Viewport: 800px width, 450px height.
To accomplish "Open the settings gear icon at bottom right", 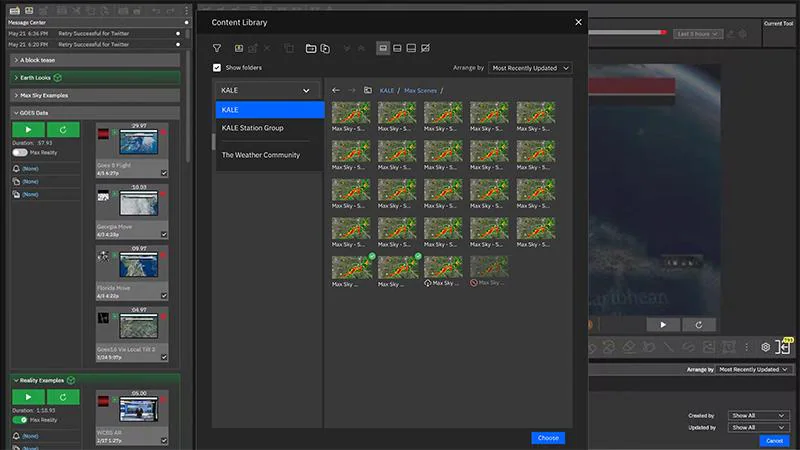I will click(765, 347).
